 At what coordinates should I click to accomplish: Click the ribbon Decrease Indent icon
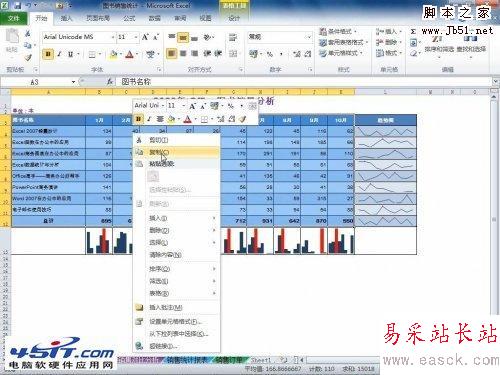(207, 53)
